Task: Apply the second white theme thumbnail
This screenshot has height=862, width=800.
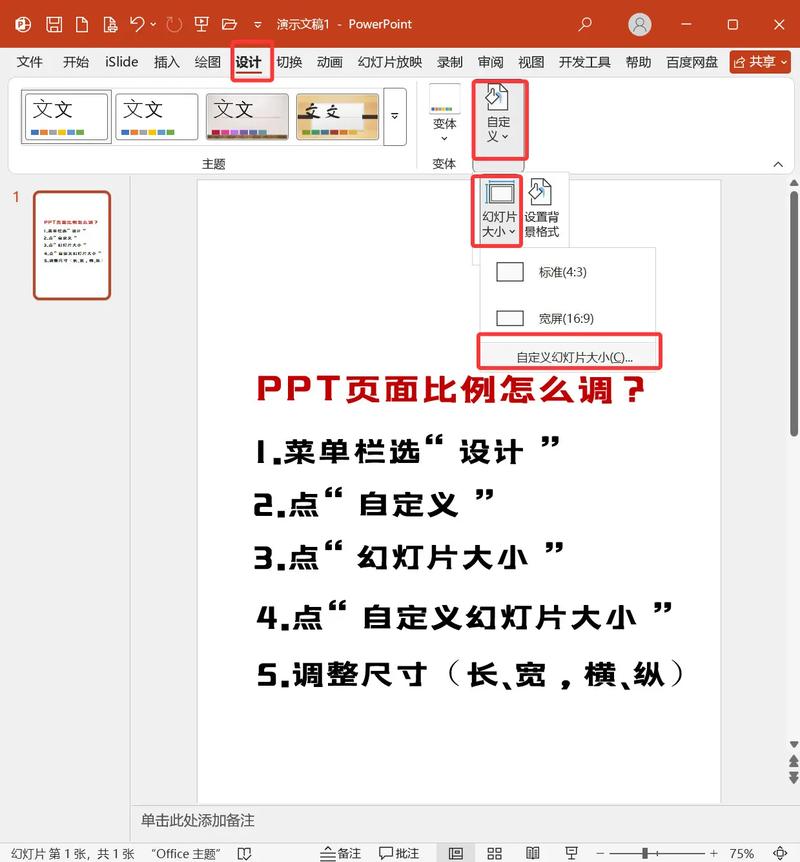Action: (157, 117)
